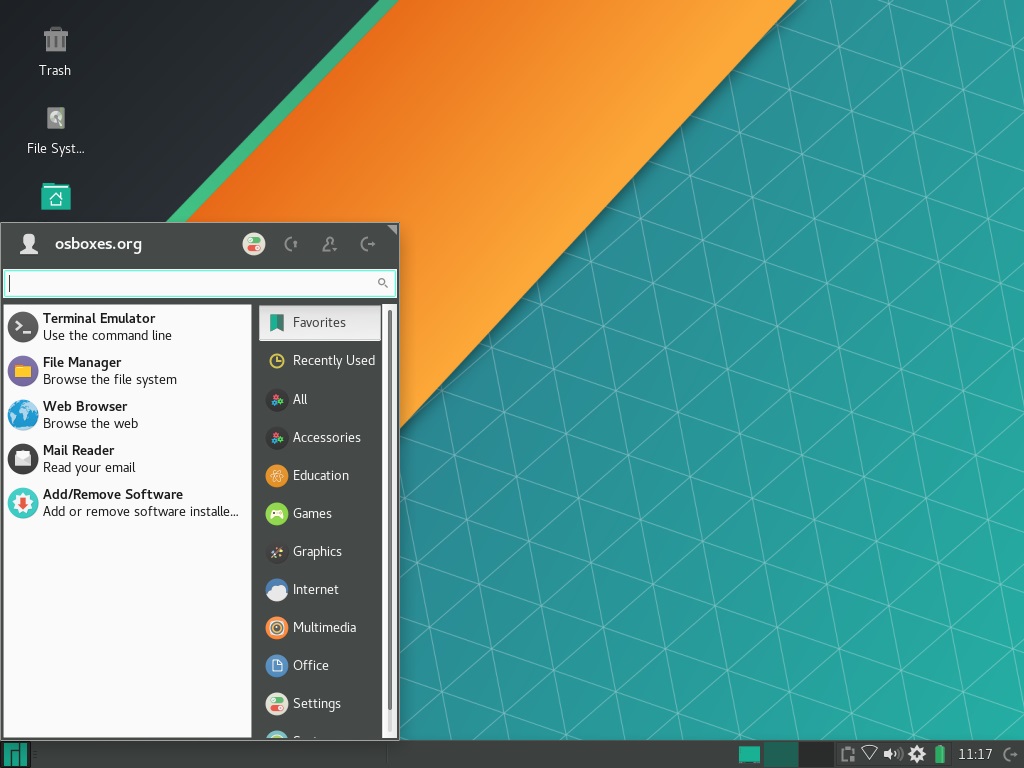Open the Web Browser
Screen dimensions: 1024x768
coord(85,414)
